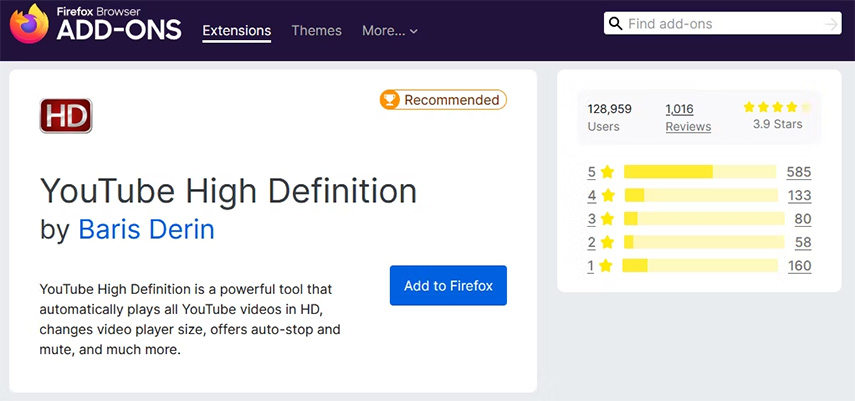Screen dimensions: 855x401
Task: Click the YouTube High Definition title
Action: (228, 191)
